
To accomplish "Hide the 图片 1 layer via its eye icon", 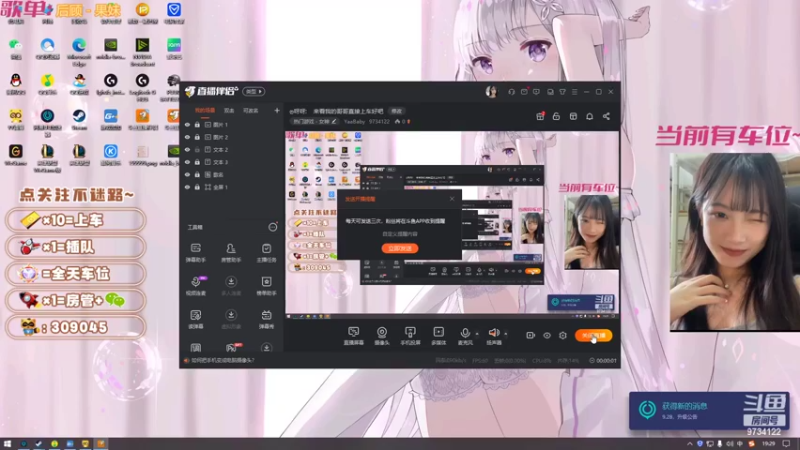I will [187, 124].
